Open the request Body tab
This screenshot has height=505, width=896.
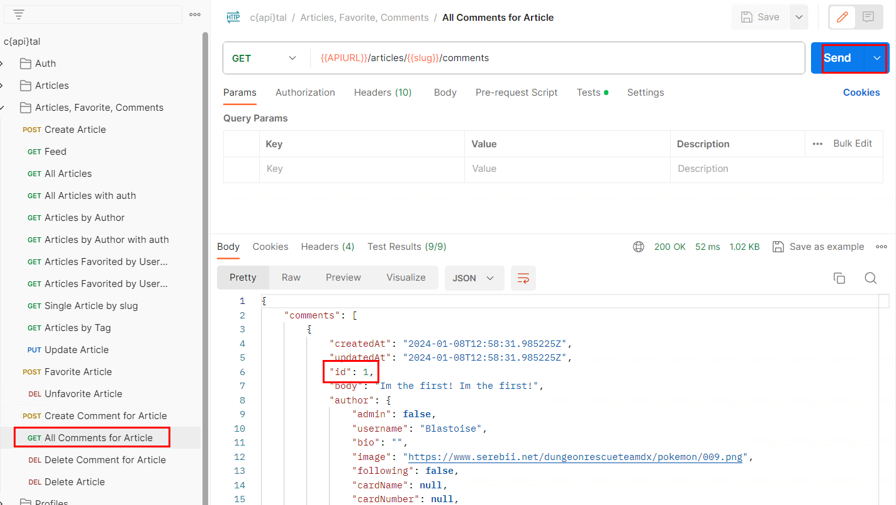pos(445,93)
